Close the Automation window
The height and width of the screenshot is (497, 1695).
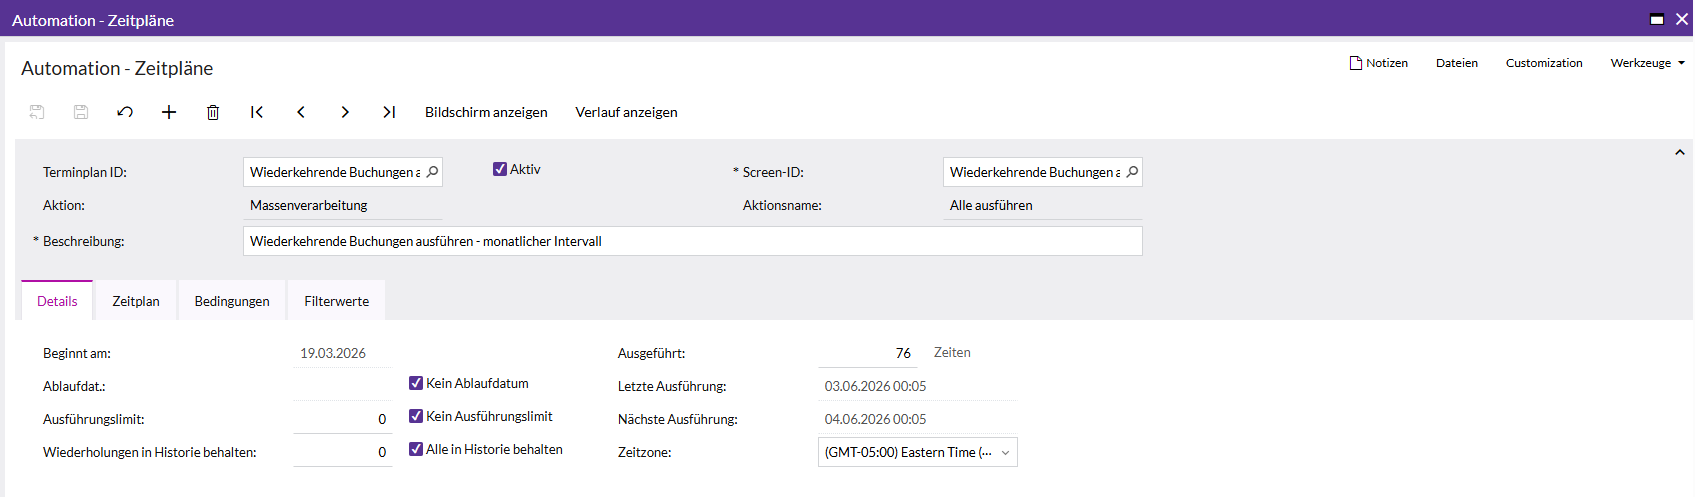(x=1682, y=19)
